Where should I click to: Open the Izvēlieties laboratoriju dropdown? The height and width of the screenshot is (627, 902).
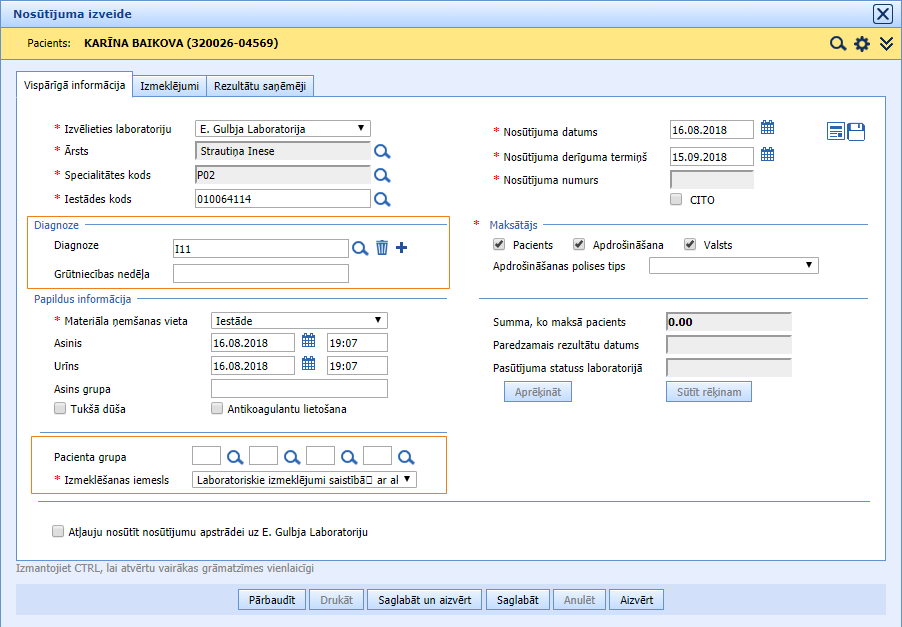(x=283, y=129)
